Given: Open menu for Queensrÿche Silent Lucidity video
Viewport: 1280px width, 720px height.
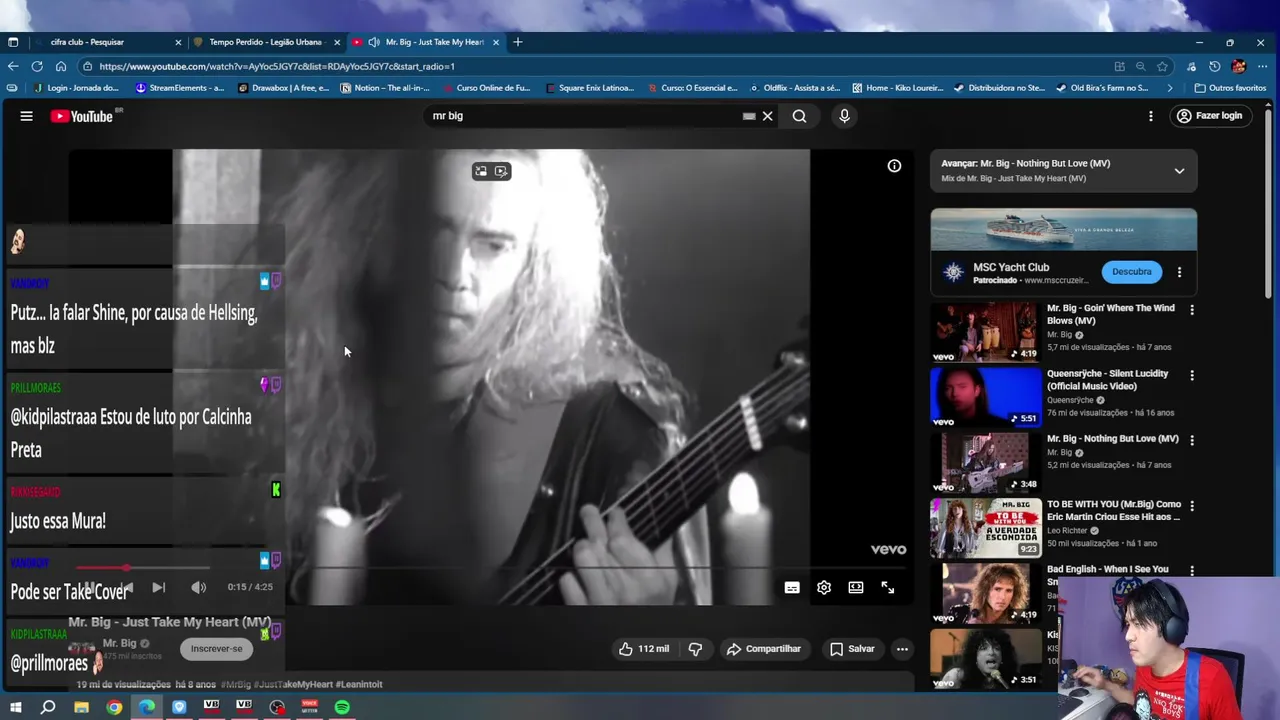Looking at the screenshot, I should (1192, 376).
